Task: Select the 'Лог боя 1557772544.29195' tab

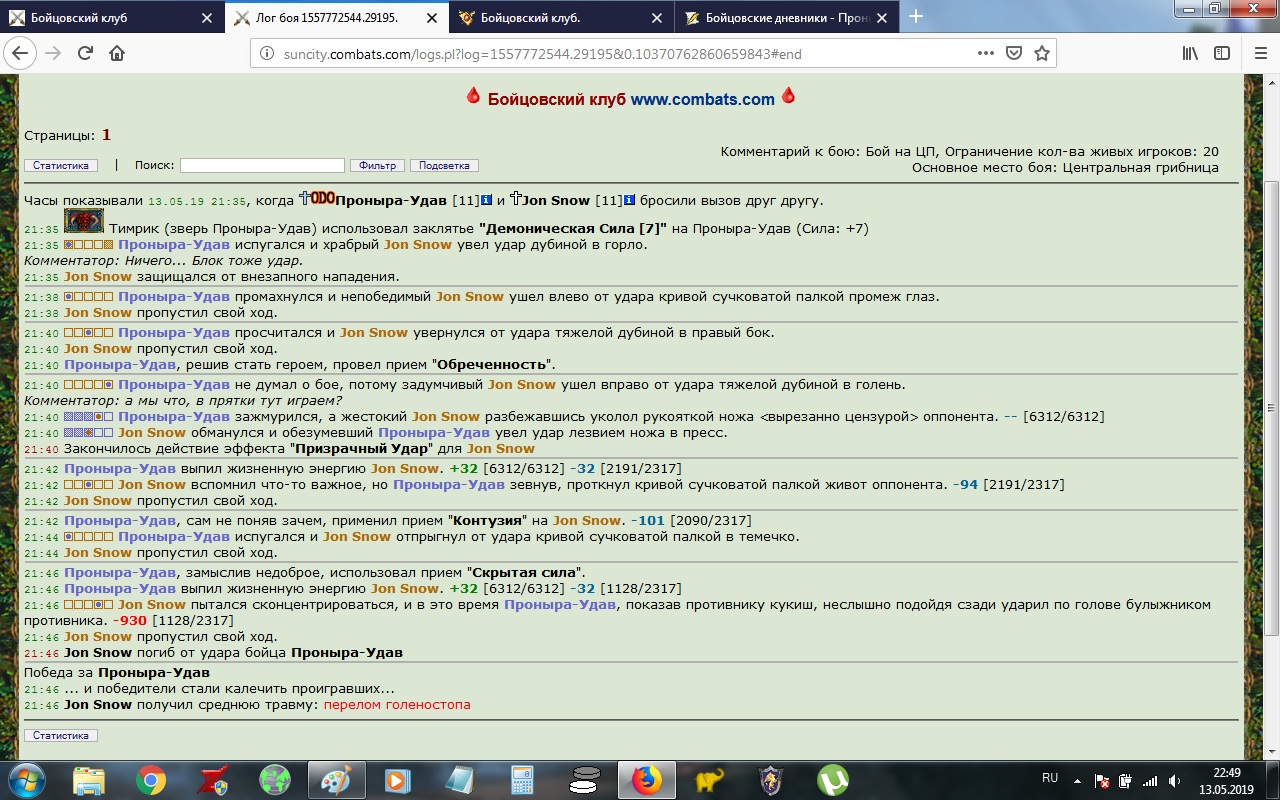Action: point(337,17)
